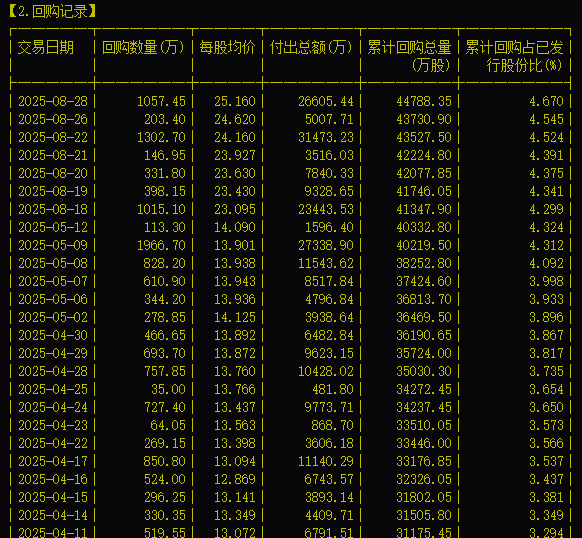Click the 付出总额(万) column header
Screen dimensions: 582x538
coord(311,48)
